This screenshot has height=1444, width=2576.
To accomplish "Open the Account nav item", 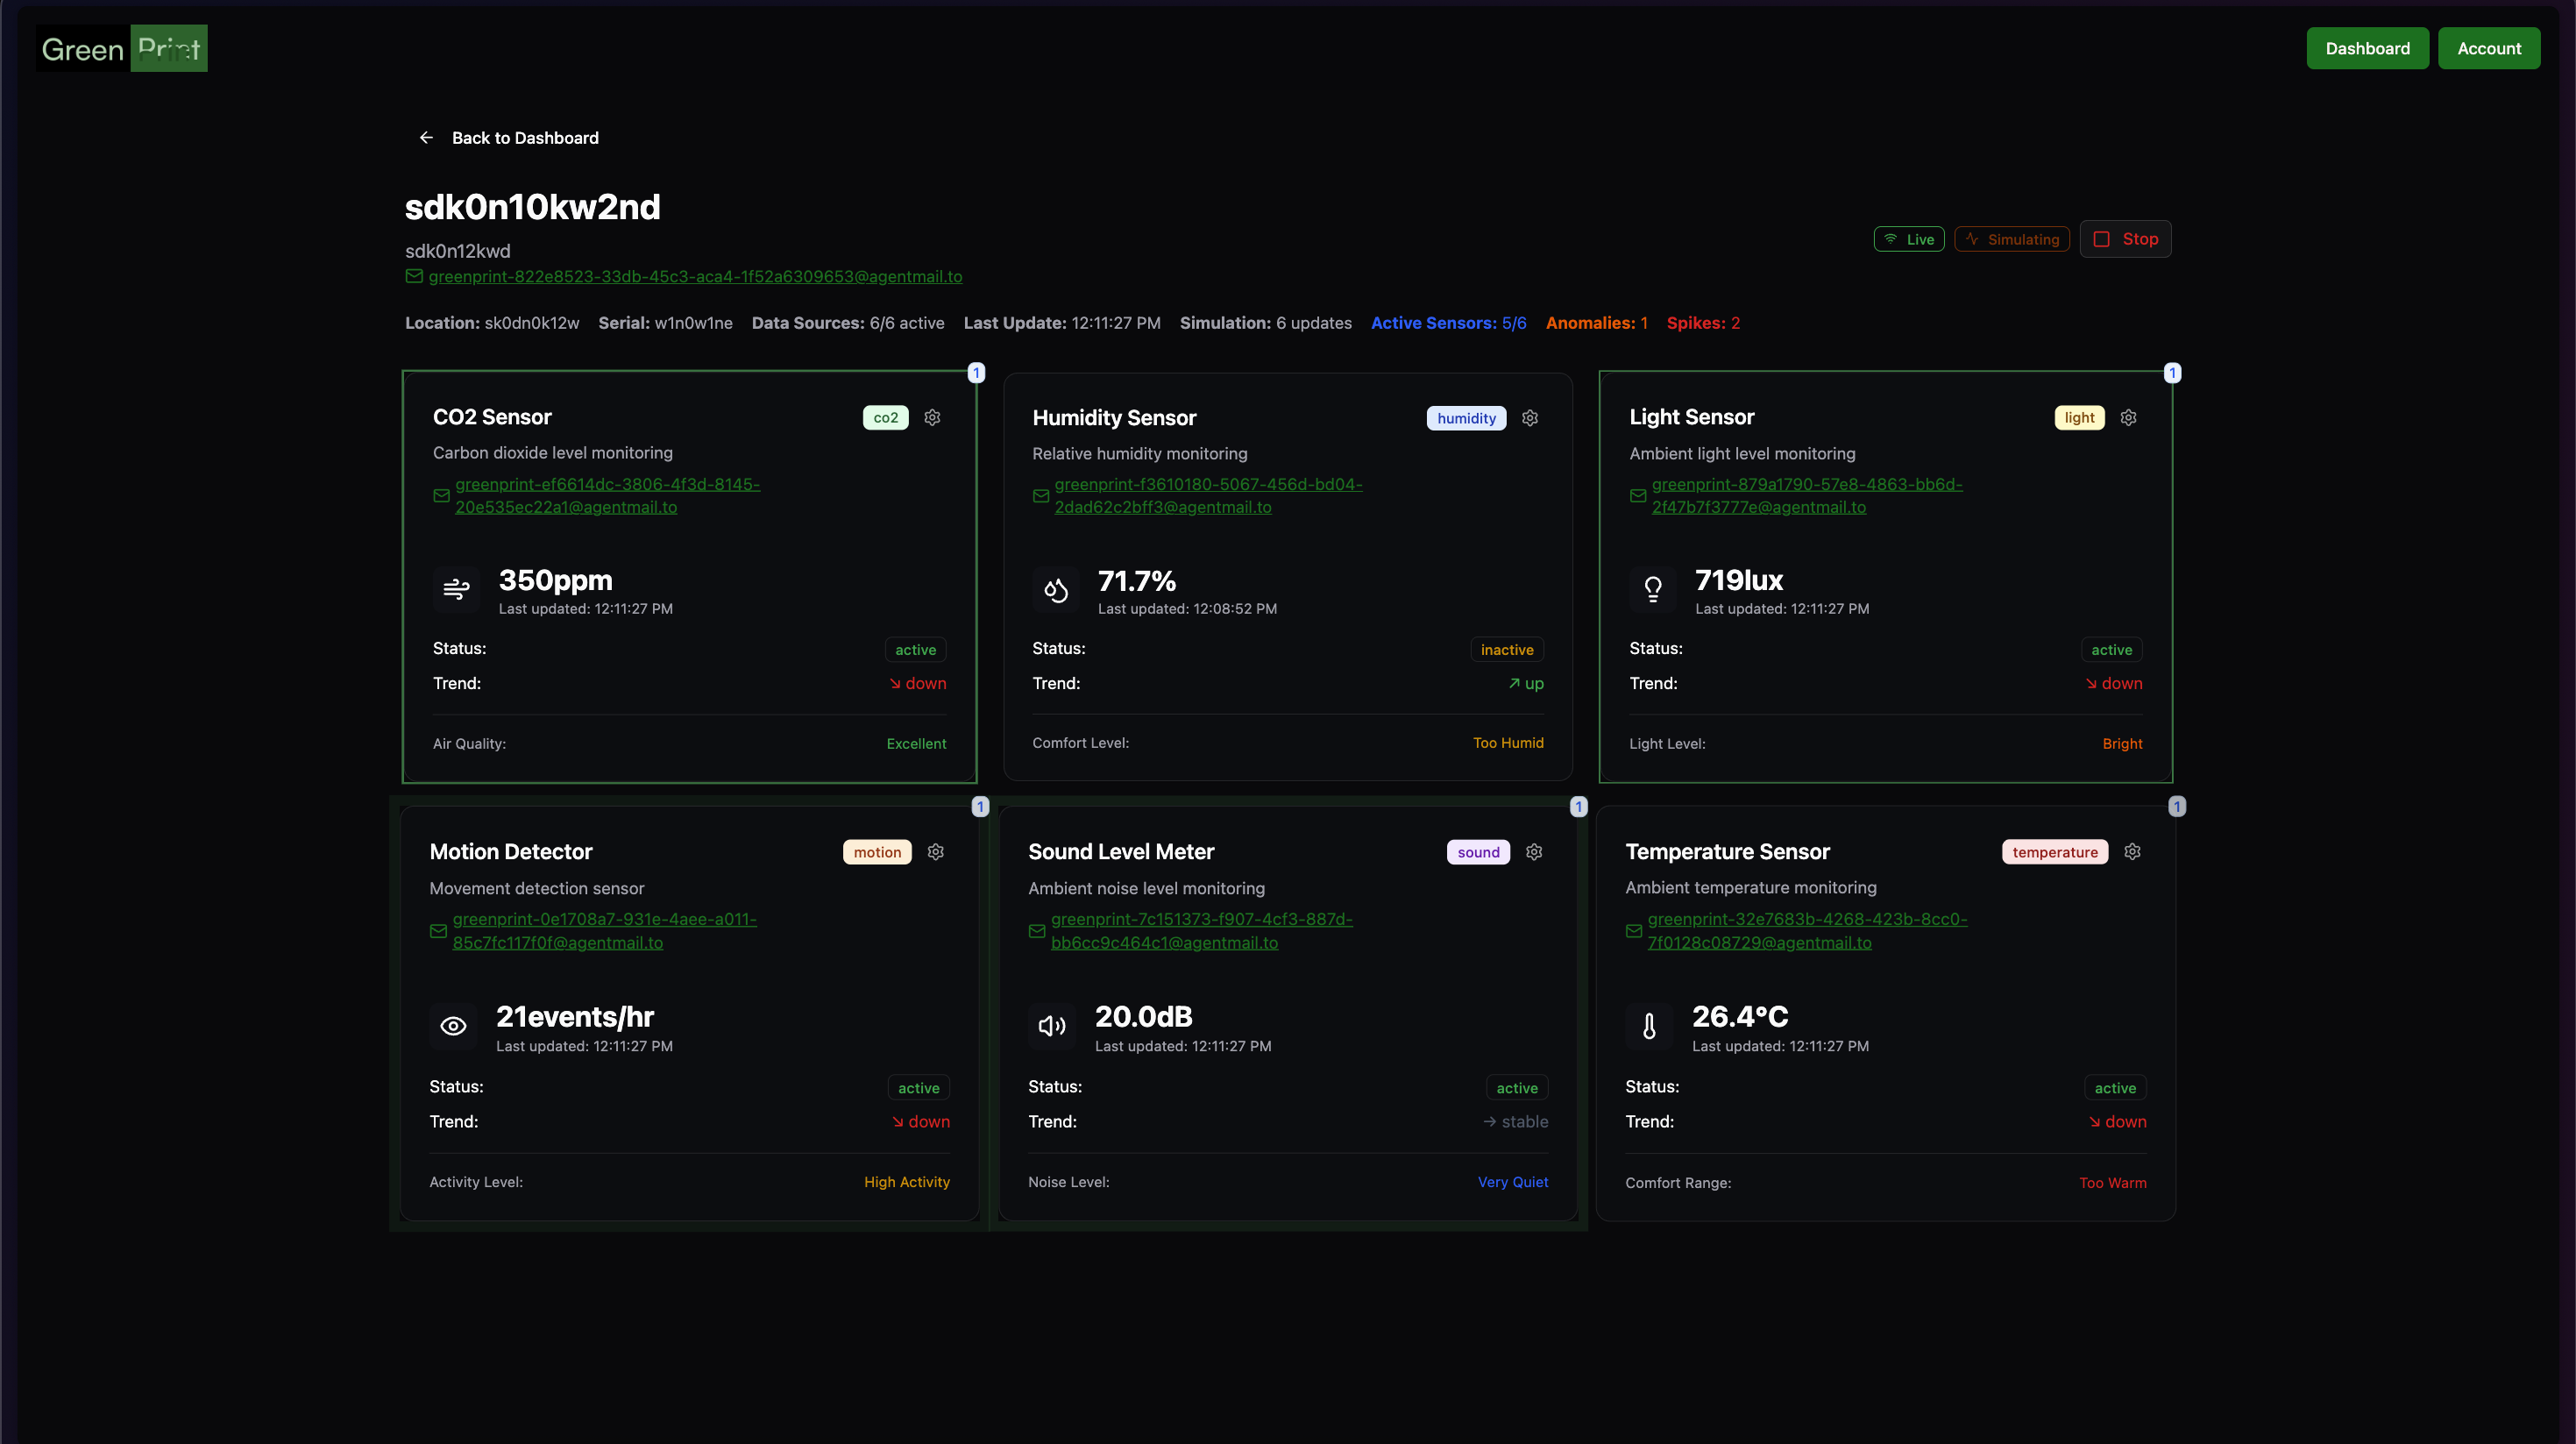I will 2489,48.
